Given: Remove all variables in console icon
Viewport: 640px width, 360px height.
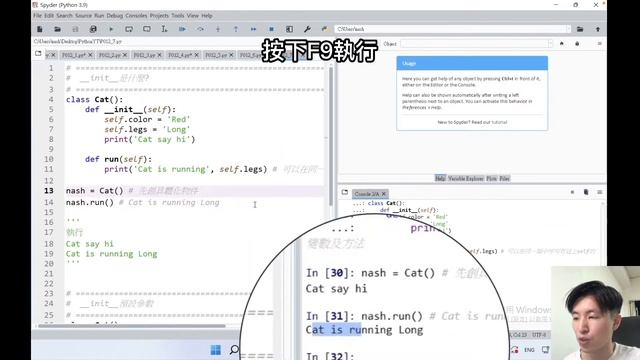Looking at the screenshot, I should pyautogui.click(x=586, y=192).
